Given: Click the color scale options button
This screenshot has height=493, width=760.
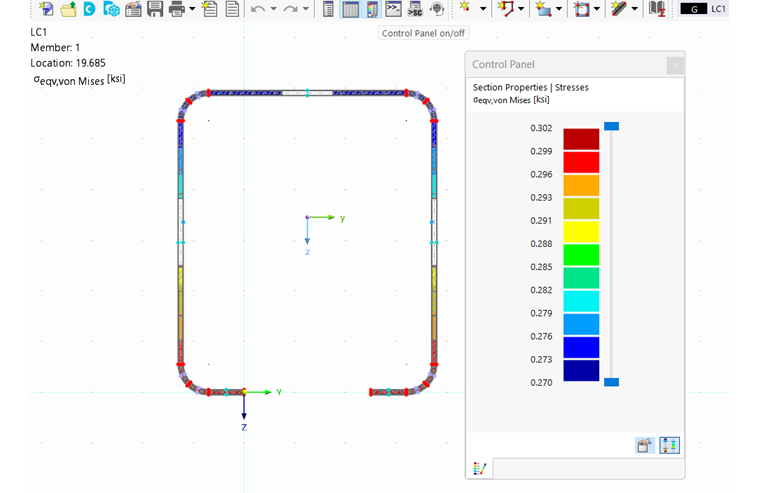Looking at the screenshot, I should click(669, 446).
